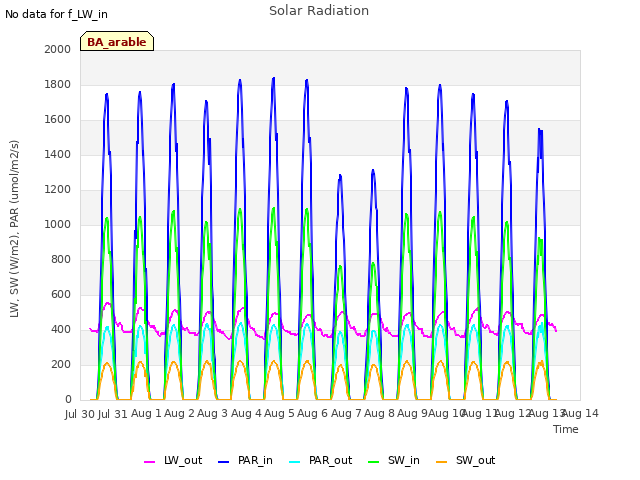Click the 1600 y-axis tick label
Image resolution: width=640 pixels, height=480 pixels.
tap(58, 120)
